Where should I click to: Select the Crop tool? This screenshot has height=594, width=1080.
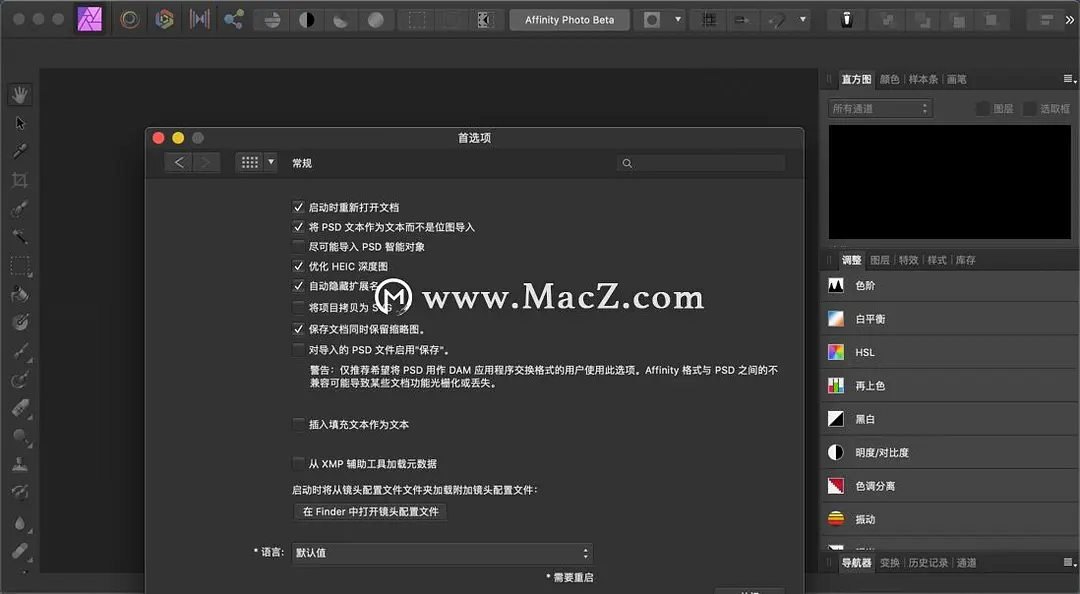coord(20,180)
